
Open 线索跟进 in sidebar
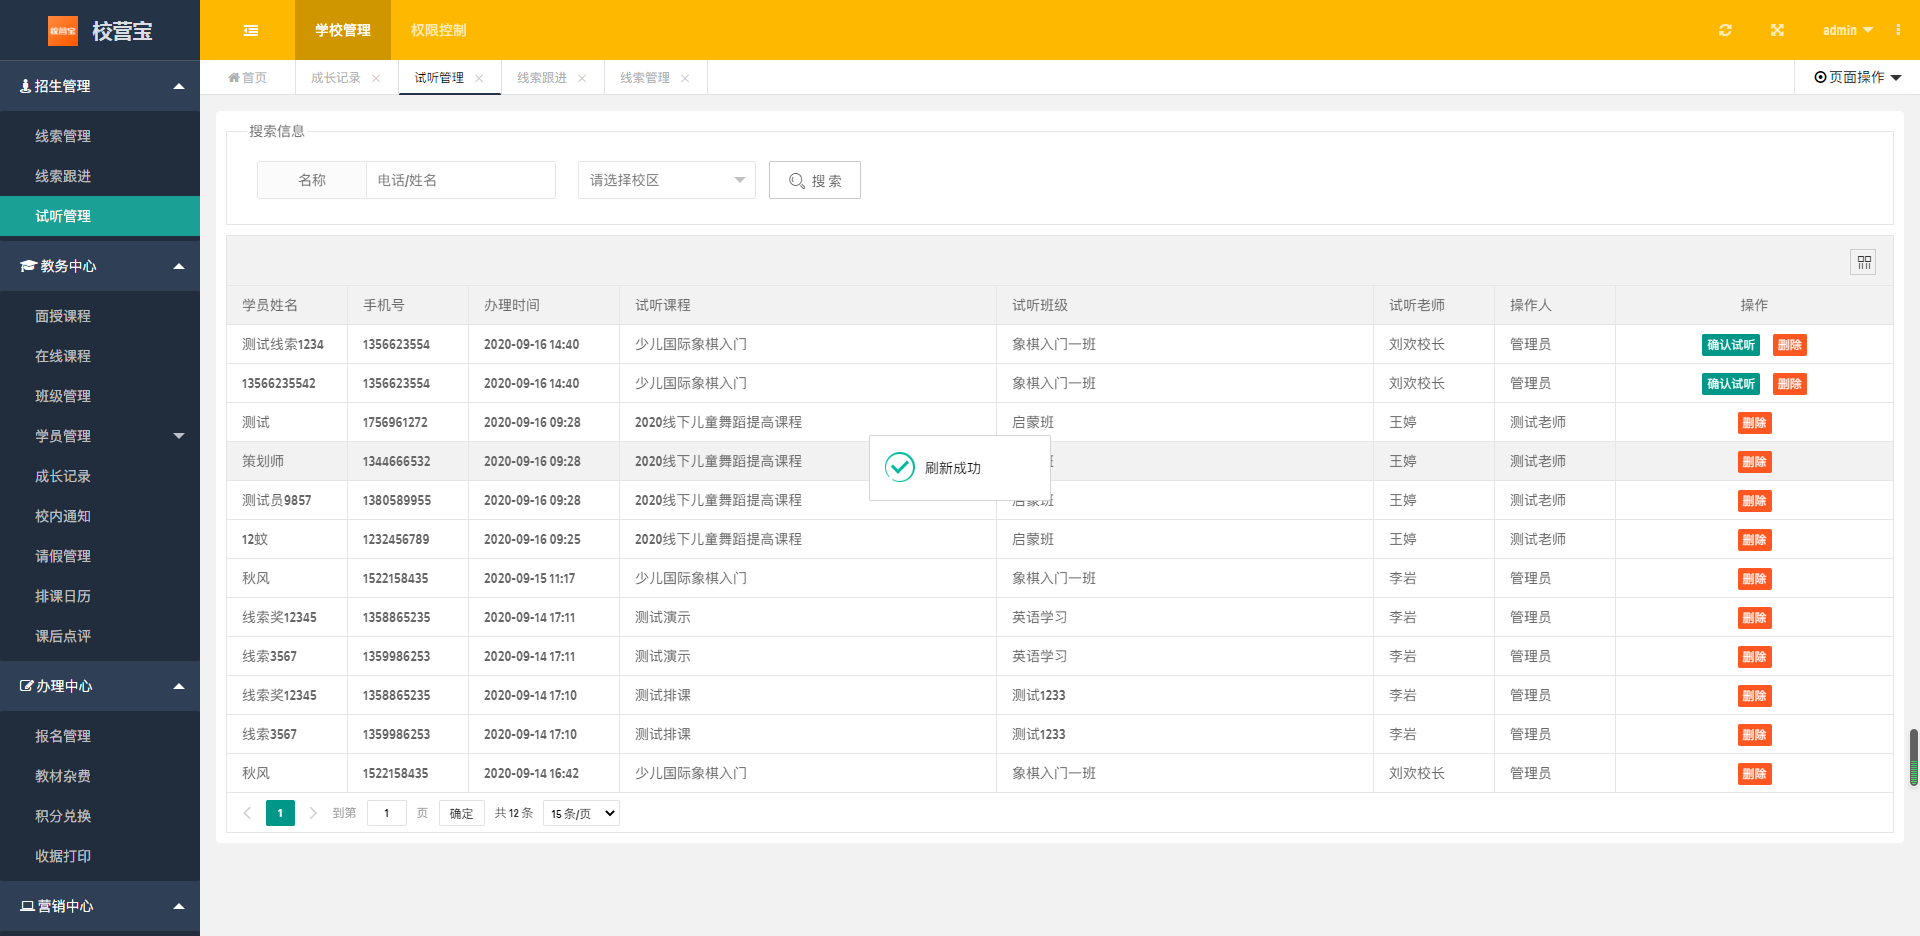click(x=100, y=176)
